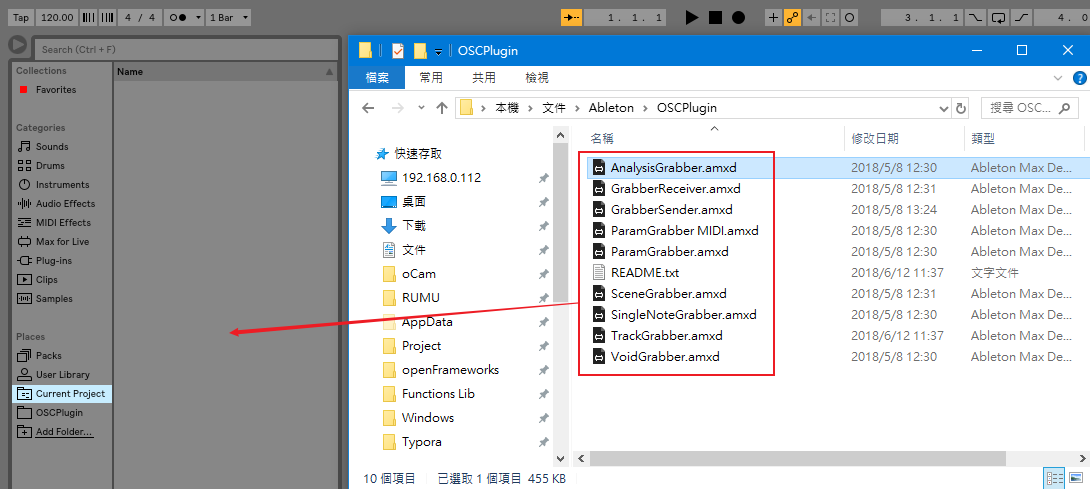Viewport: 1090px width, 489px height.
Task: Open Explorer help icon
Action: [1080, 78]
